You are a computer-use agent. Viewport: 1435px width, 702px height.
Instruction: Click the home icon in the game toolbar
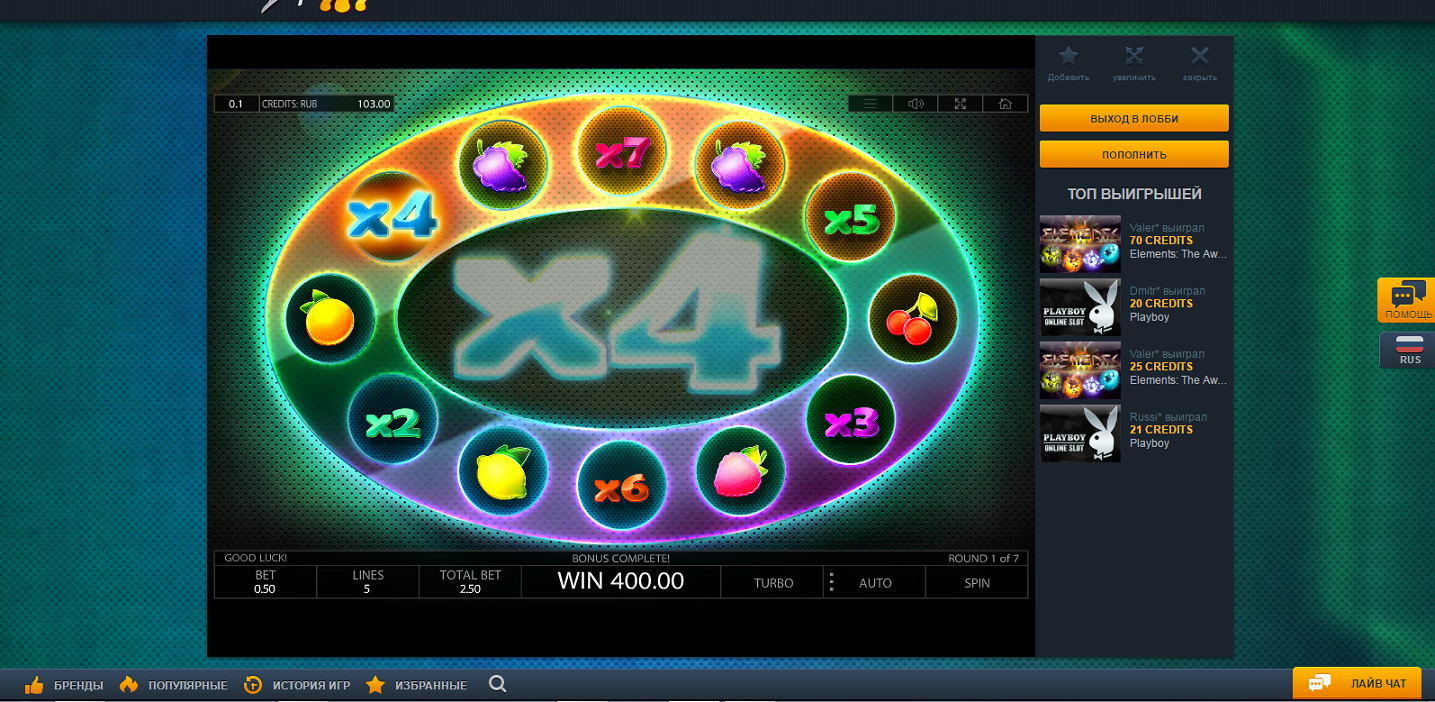click(1004, 103)
